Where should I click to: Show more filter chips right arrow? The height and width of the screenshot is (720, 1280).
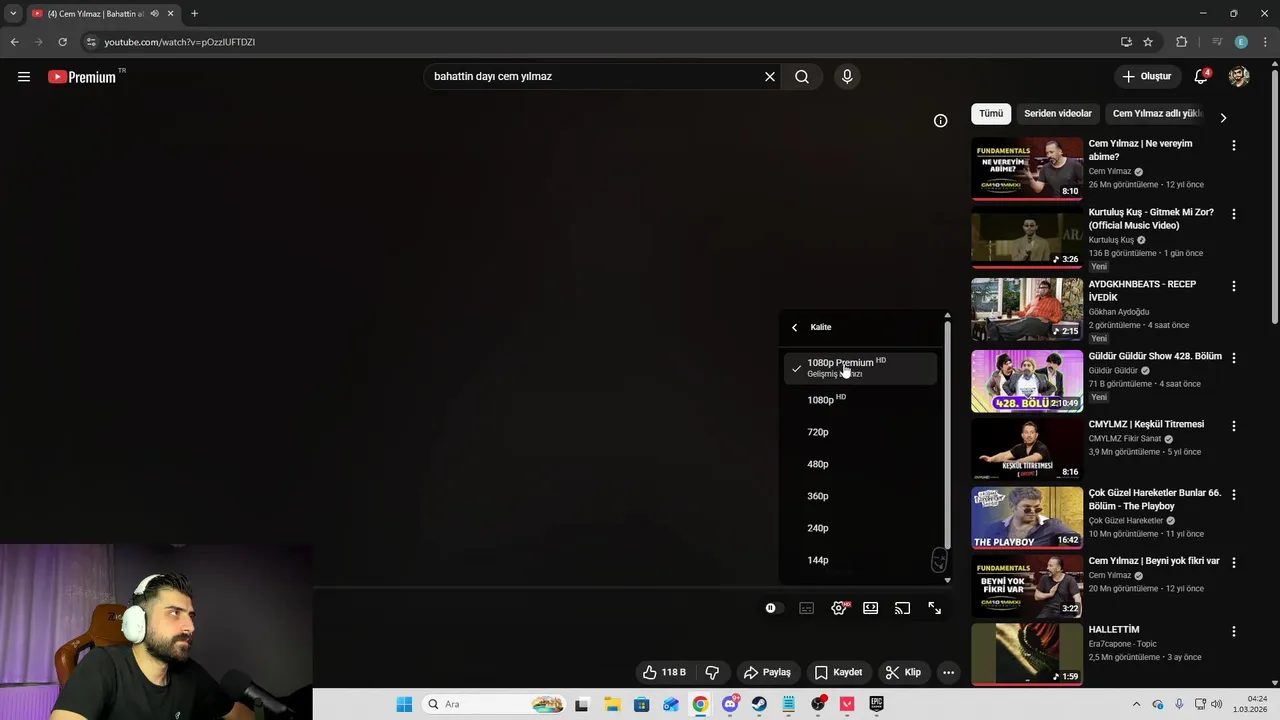[x=1223, y=117]
